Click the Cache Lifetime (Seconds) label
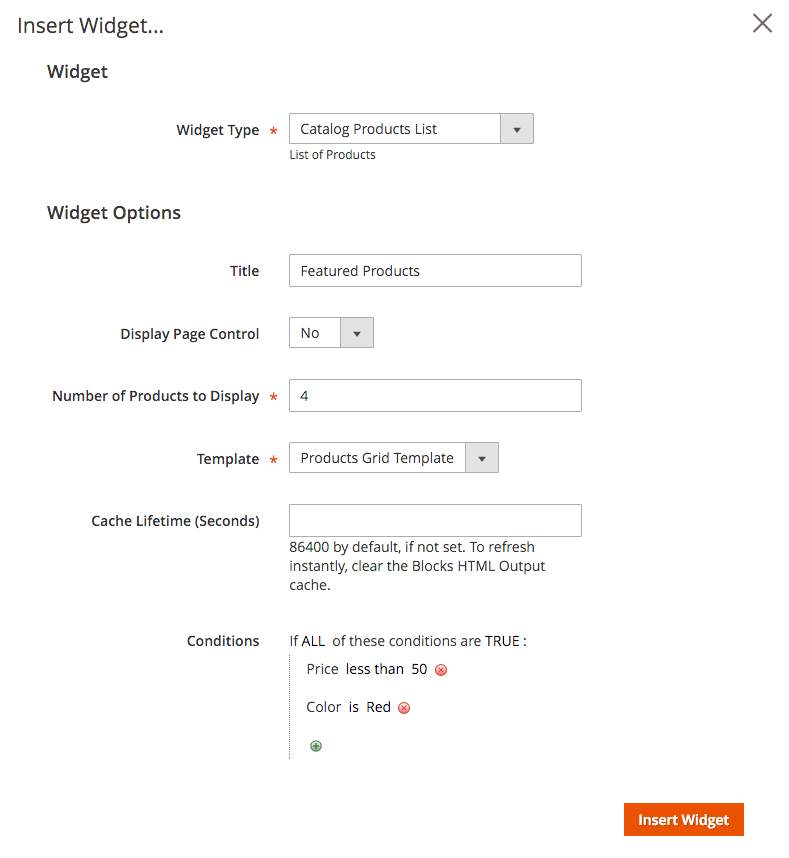This screenshot has width=789, height=858. 175,521
